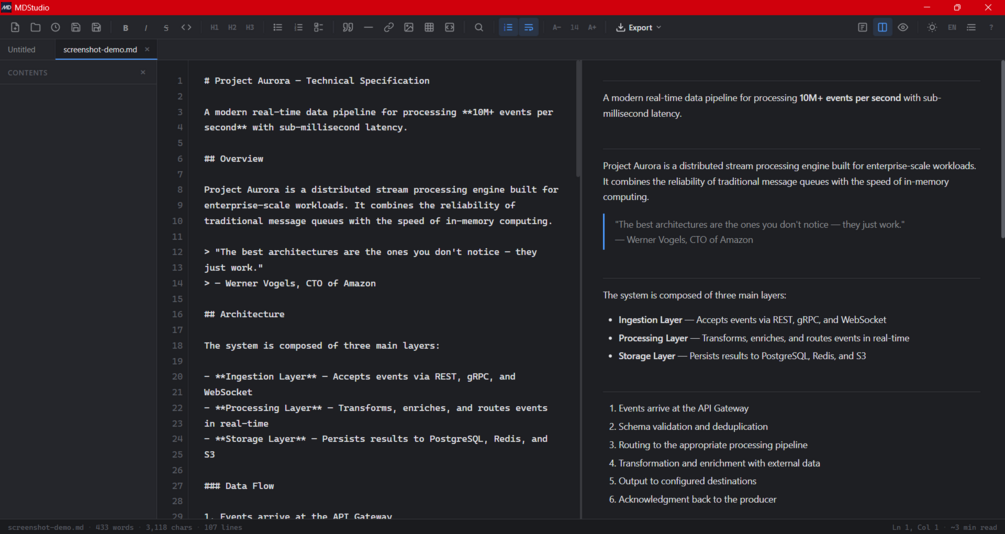Create a new file with the toolbar icon
The height and width of the screenshot is (534, 1005).
click(15, 28)
